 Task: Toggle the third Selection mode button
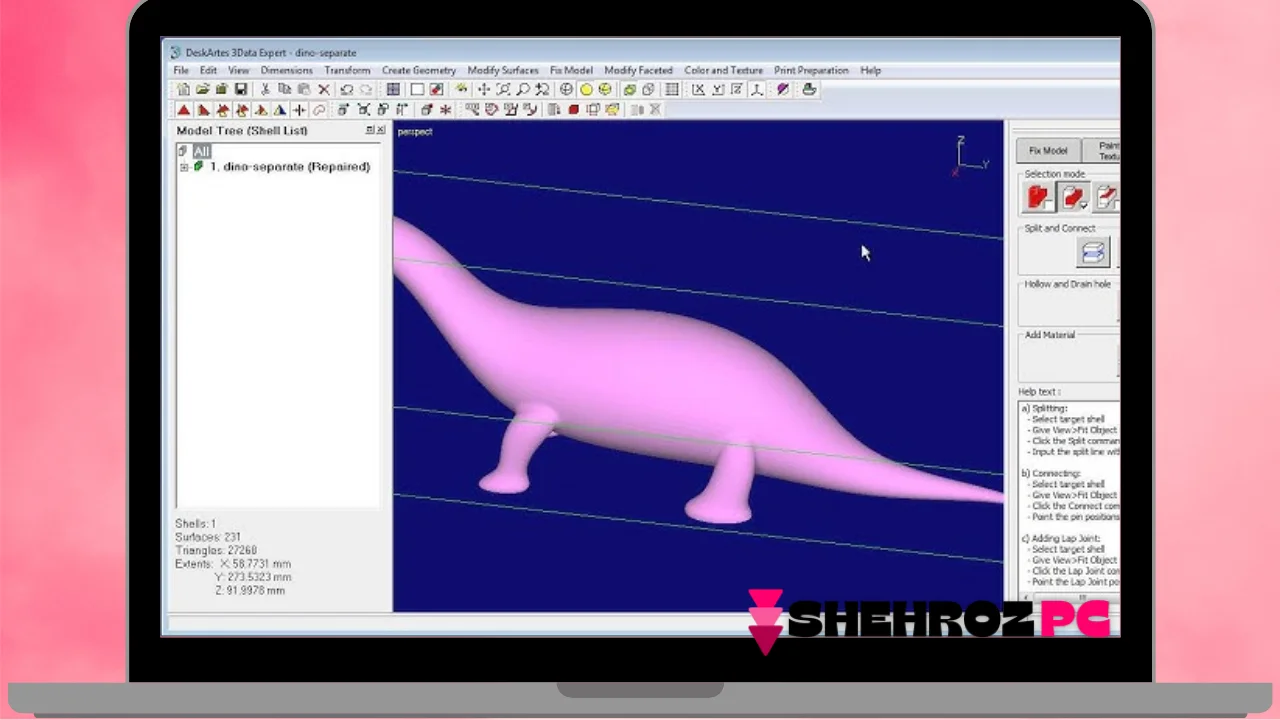[x=1107, y=197]
